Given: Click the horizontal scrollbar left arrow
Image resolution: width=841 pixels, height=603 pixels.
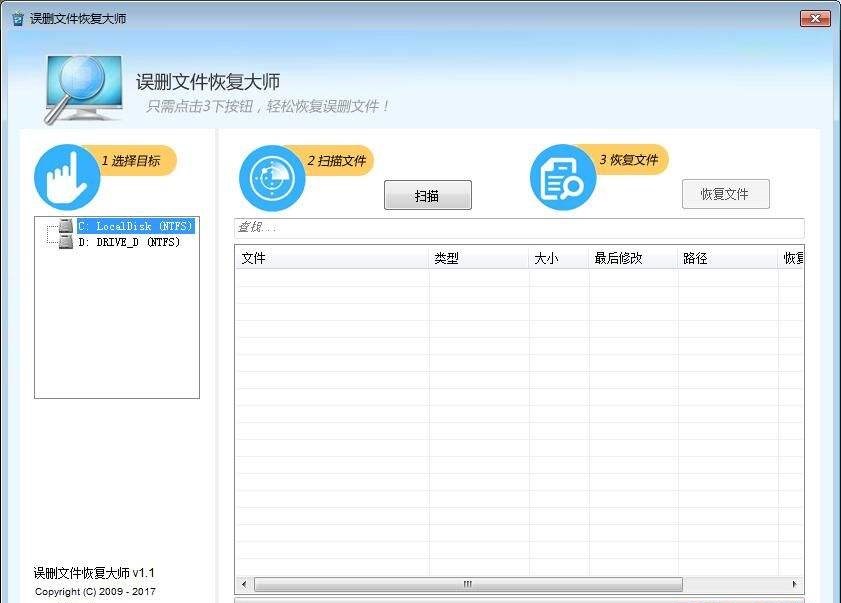Looking at the screenshot, I should (244, 584).
